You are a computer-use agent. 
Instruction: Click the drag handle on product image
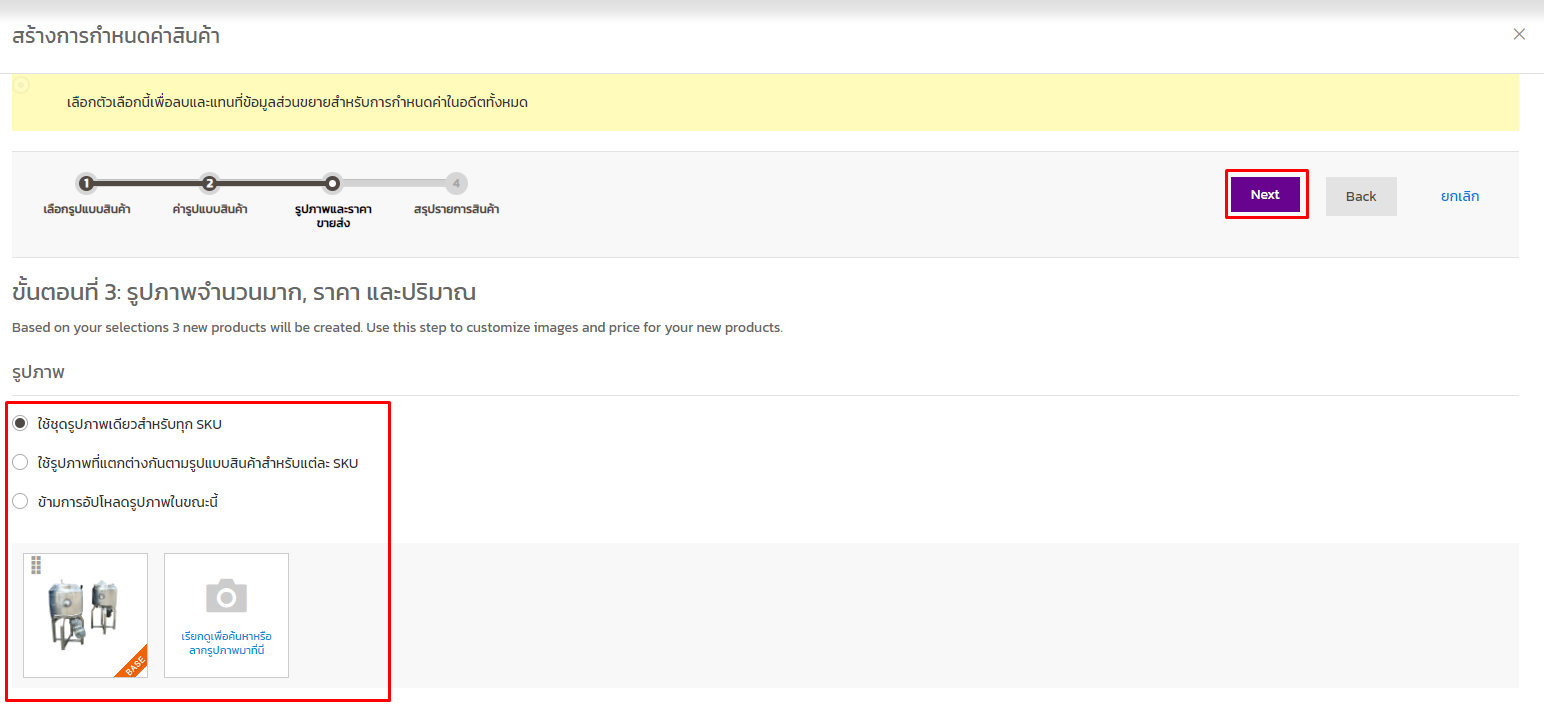click(36, 566)
